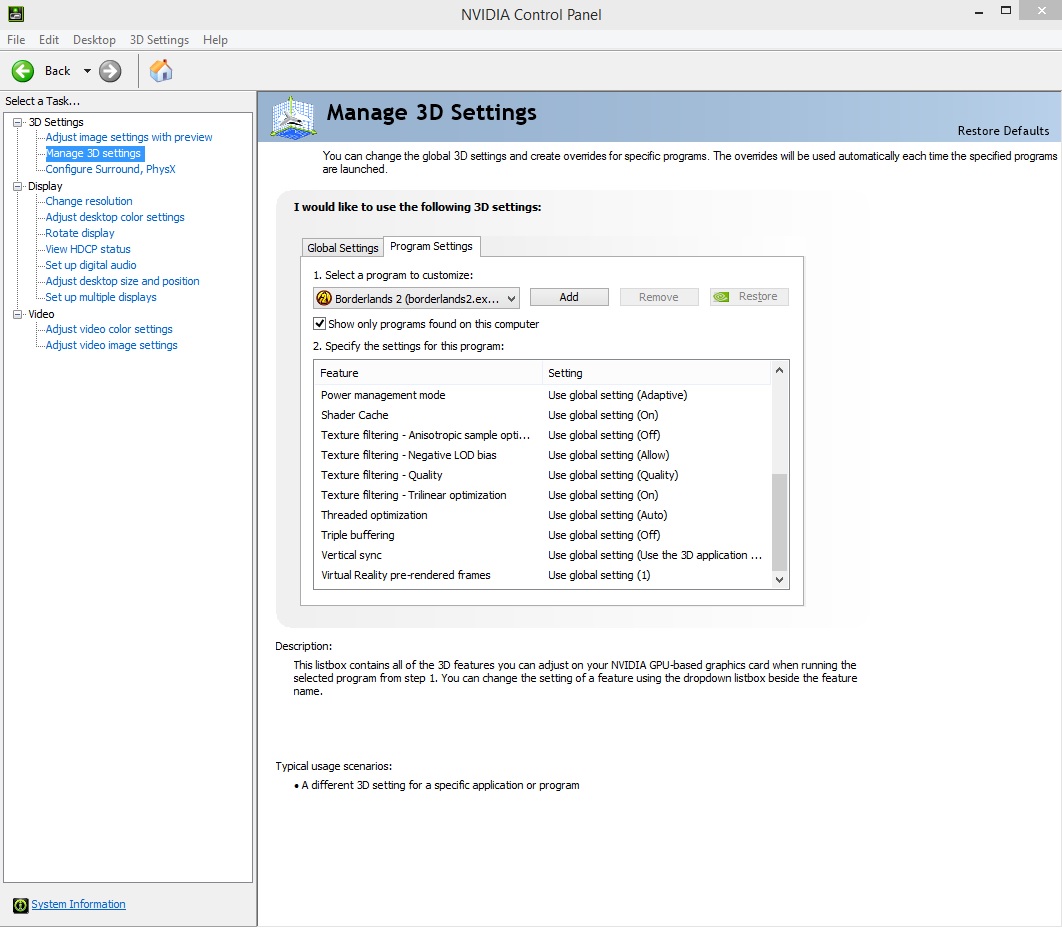Select the Program Settings tab
Screen dimensions: 1062x928
[x=431, y=247]
